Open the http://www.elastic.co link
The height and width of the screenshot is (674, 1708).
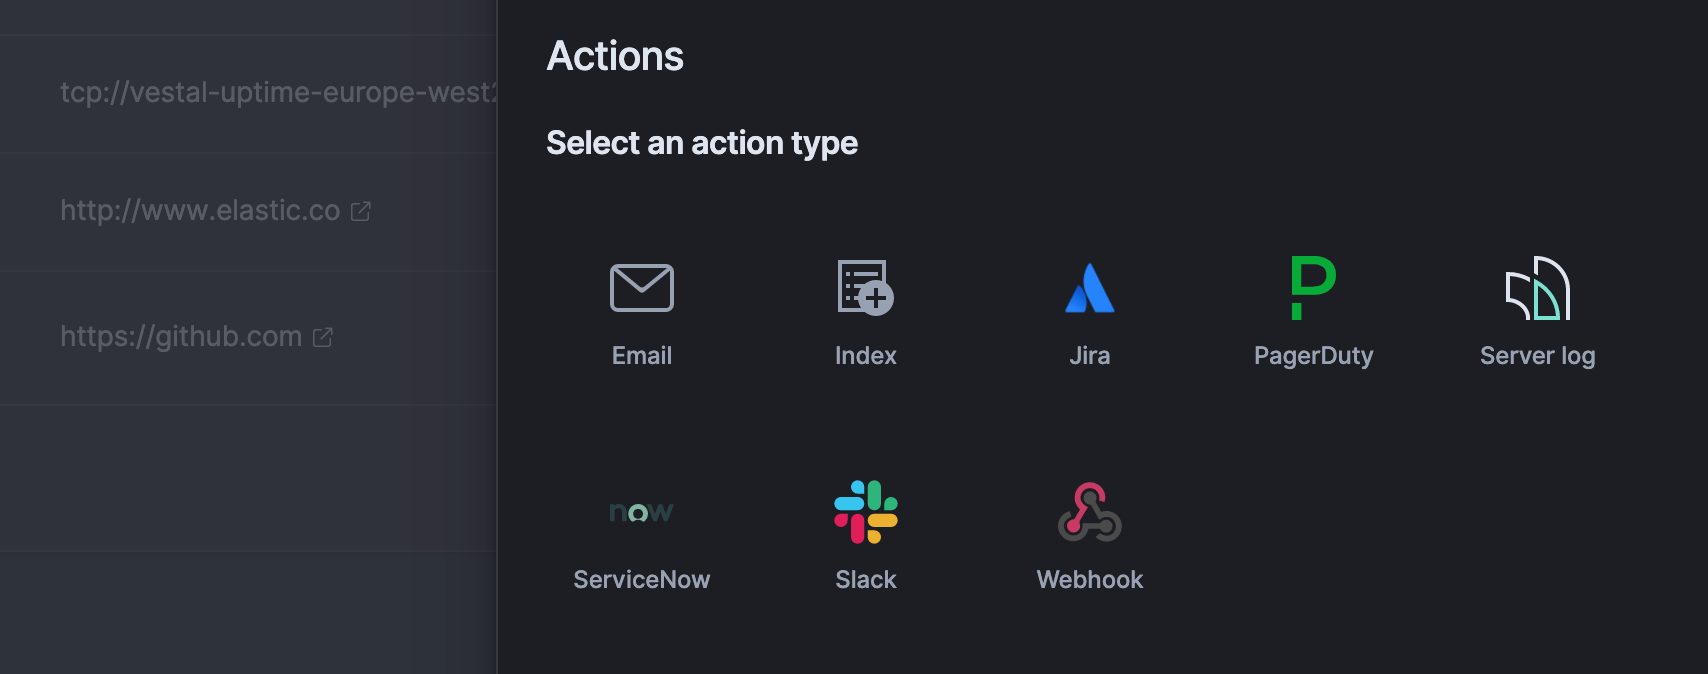200,210
